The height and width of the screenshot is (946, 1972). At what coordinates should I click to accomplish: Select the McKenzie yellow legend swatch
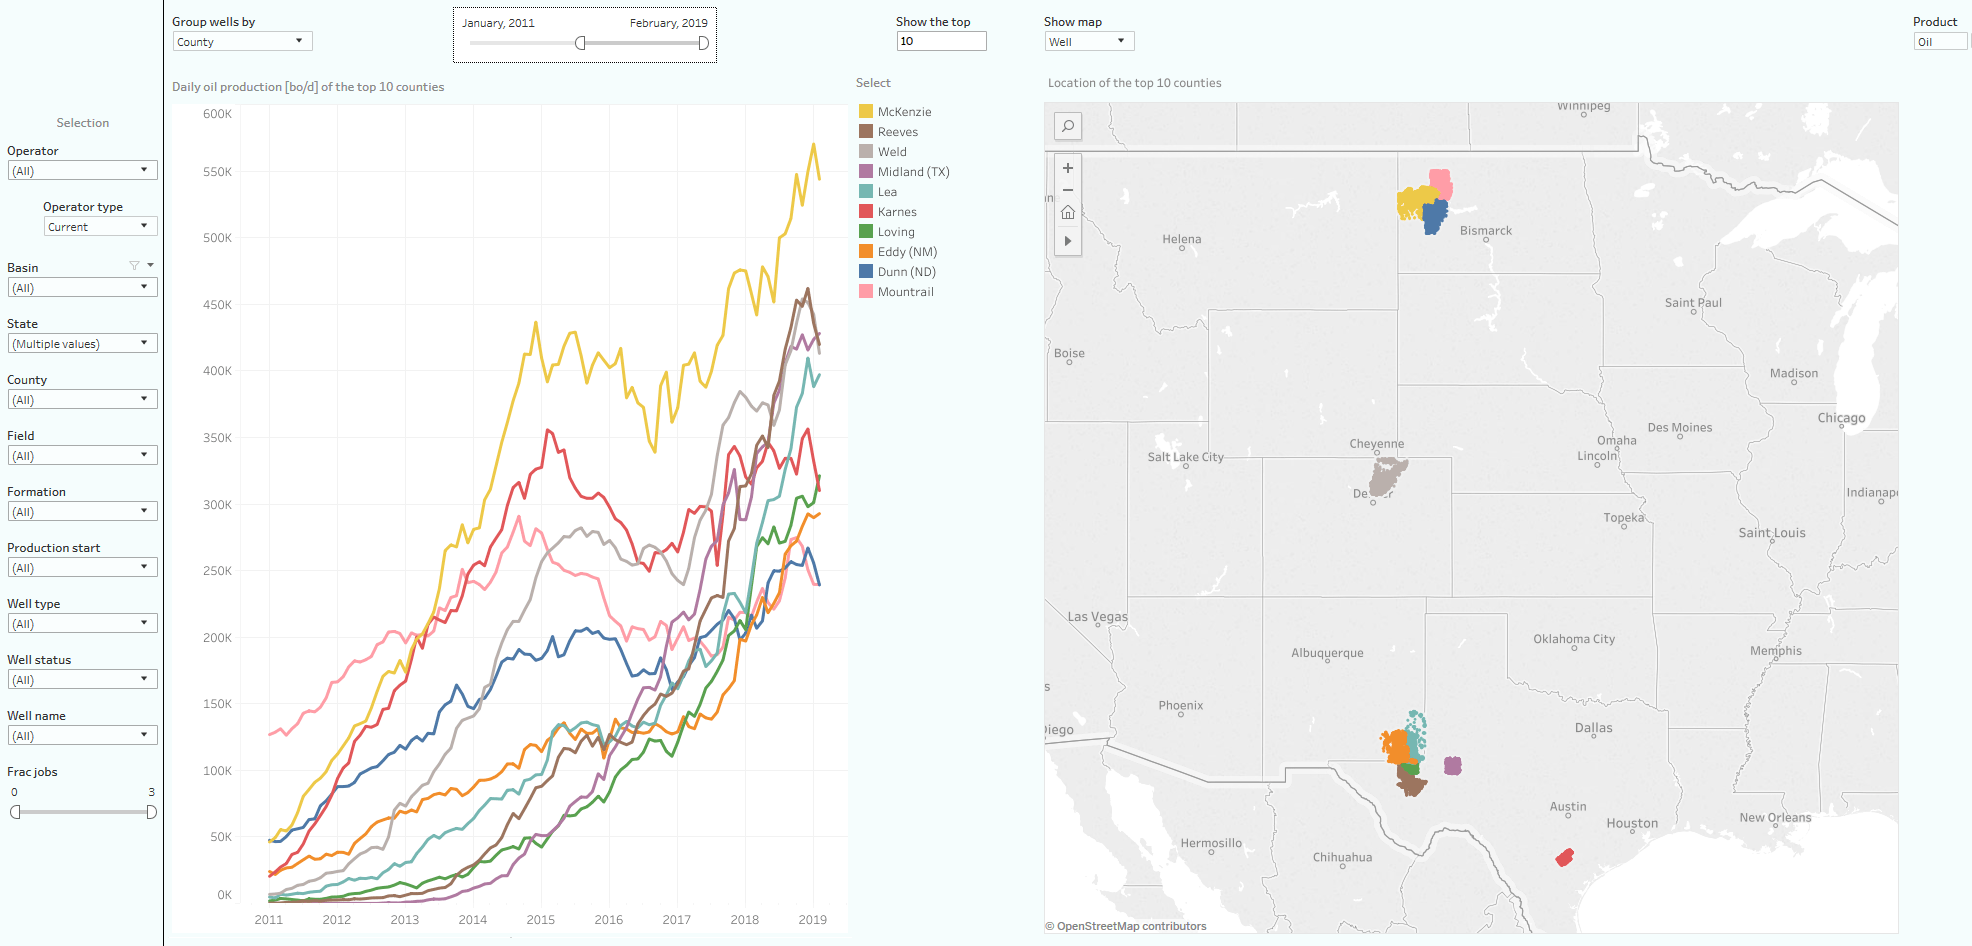pos(865,111)
